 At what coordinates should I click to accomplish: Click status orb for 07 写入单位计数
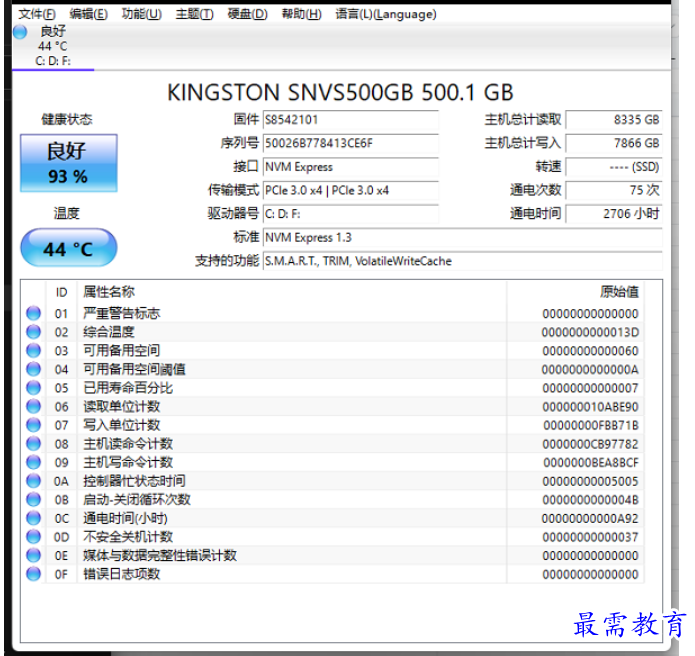coord(33,425)
